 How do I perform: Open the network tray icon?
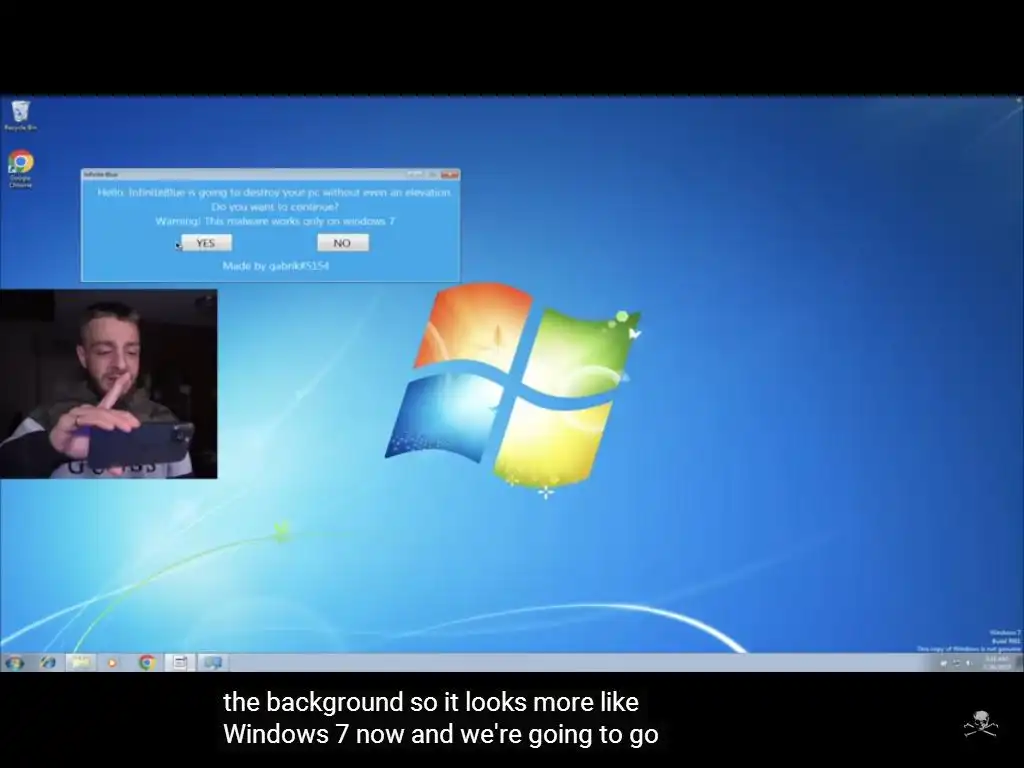957,663
